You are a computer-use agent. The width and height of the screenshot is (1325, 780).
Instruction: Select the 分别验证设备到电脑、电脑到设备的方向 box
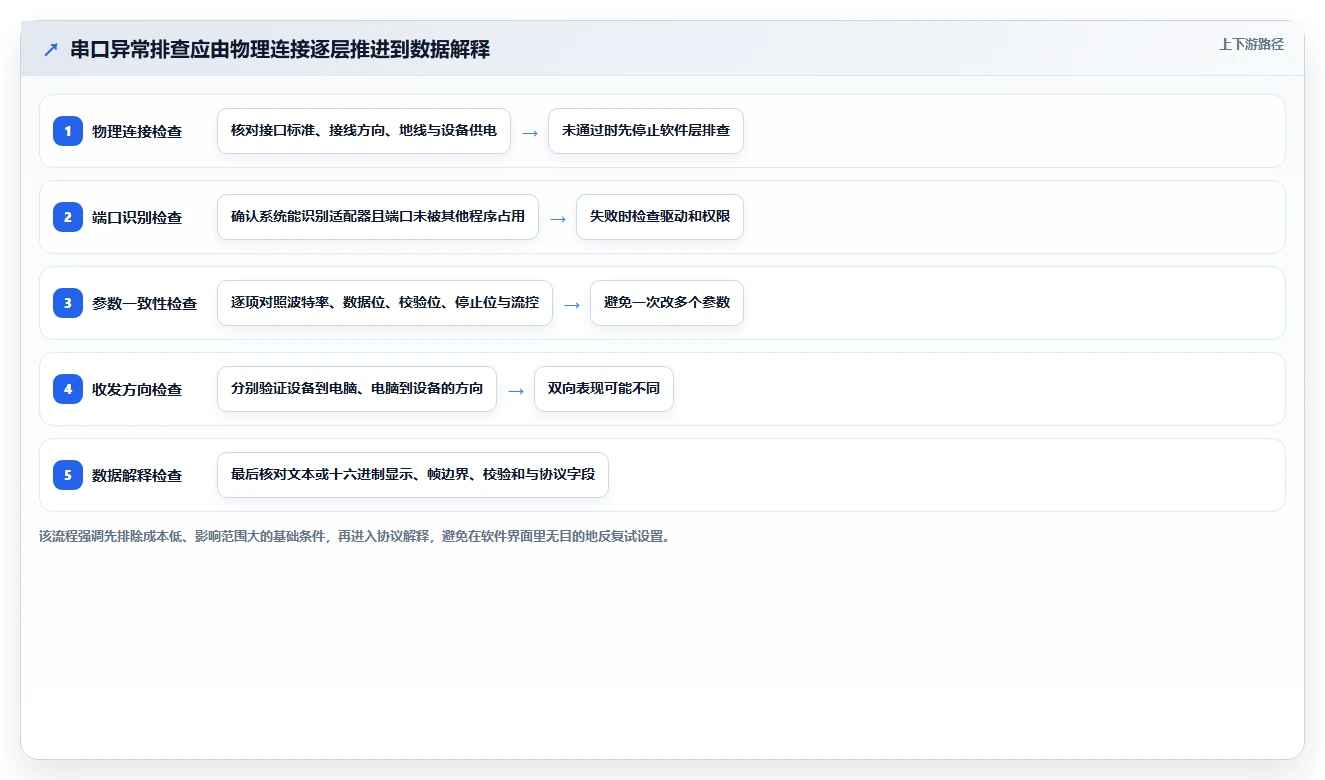(x=357, y=389)
